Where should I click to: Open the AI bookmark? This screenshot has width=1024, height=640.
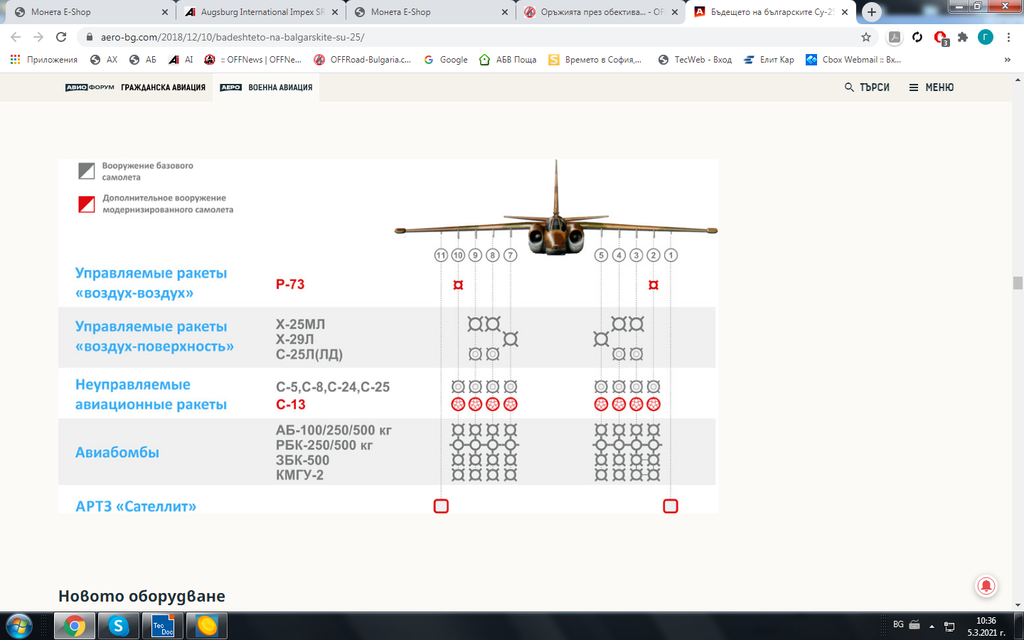click(181, 59)
